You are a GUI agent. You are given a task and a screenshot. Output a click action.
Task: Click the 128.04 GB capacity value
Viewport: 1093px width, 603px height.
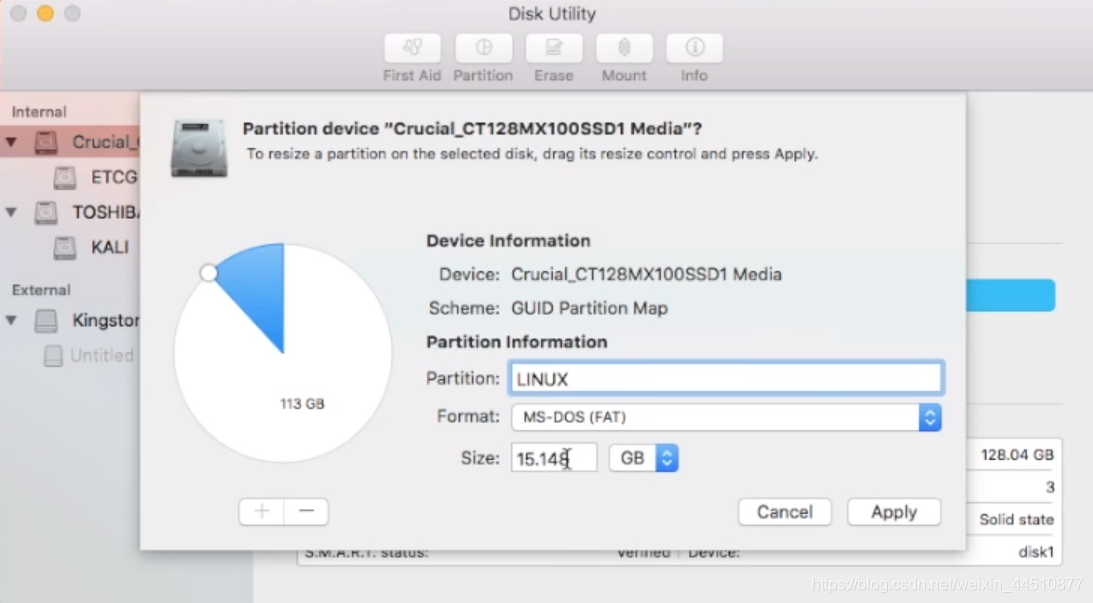coord(1017,455)
